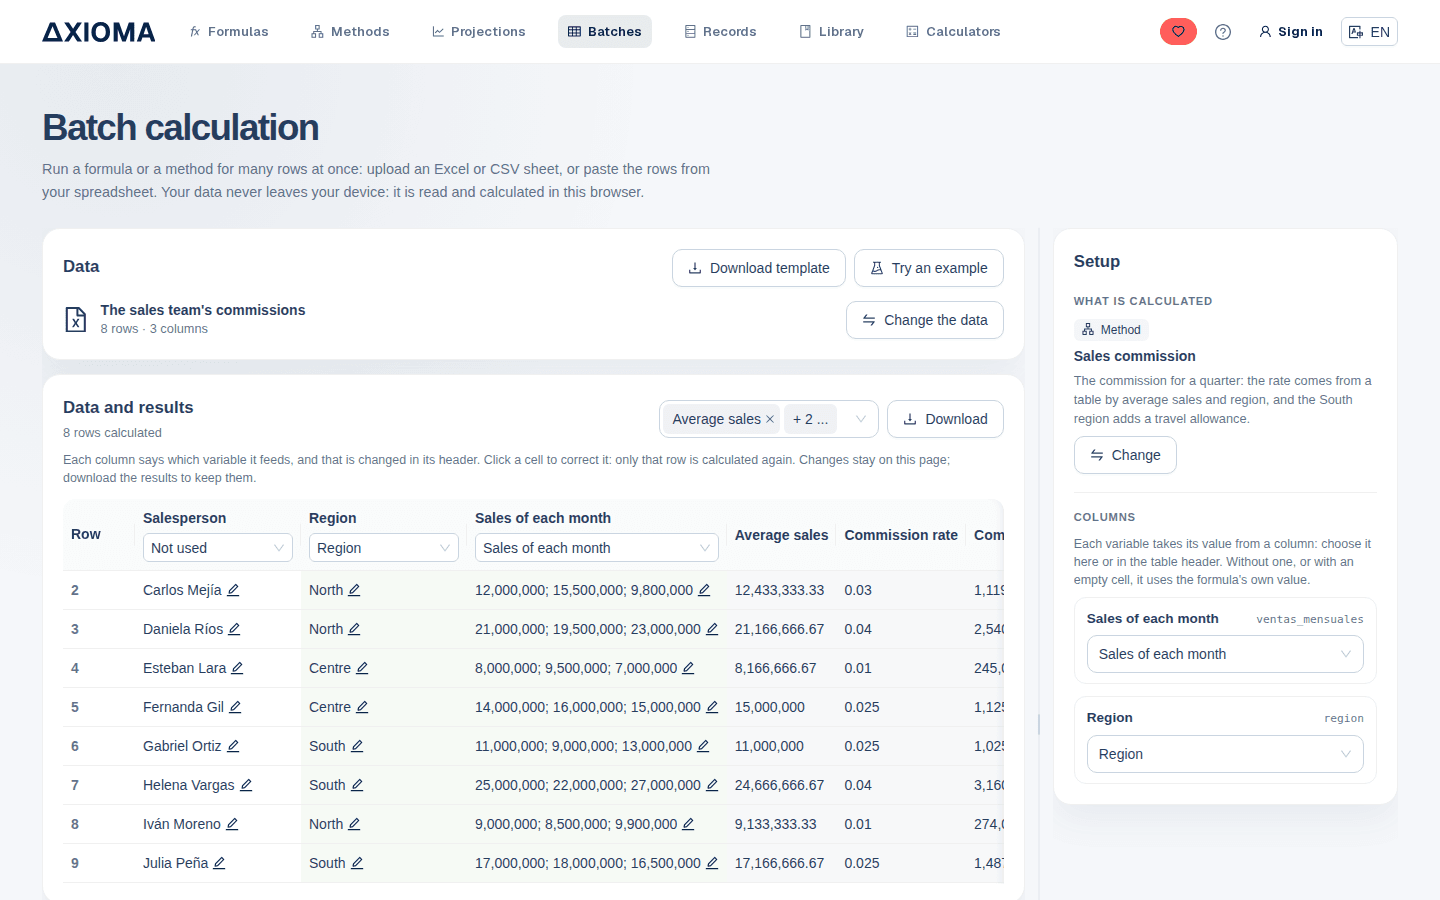Switch to Projections page

click(x=478, y=32)
